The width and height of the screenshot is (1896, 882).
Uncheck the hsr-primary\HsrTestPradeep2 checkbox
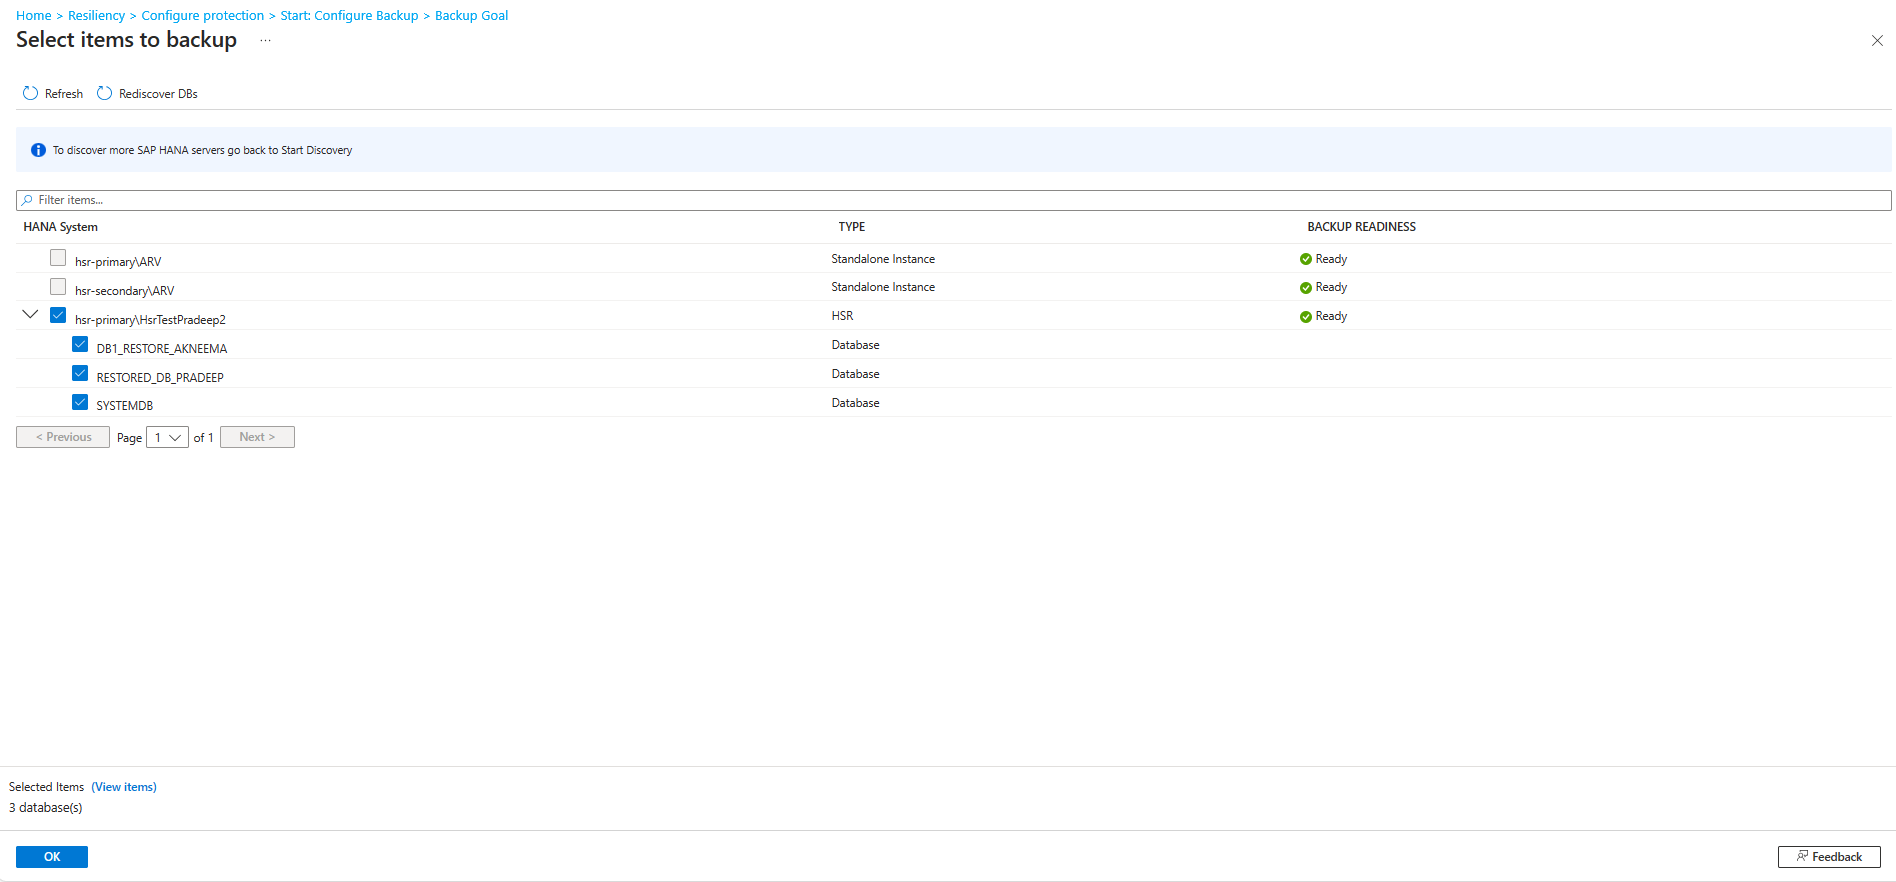[58, 315]
